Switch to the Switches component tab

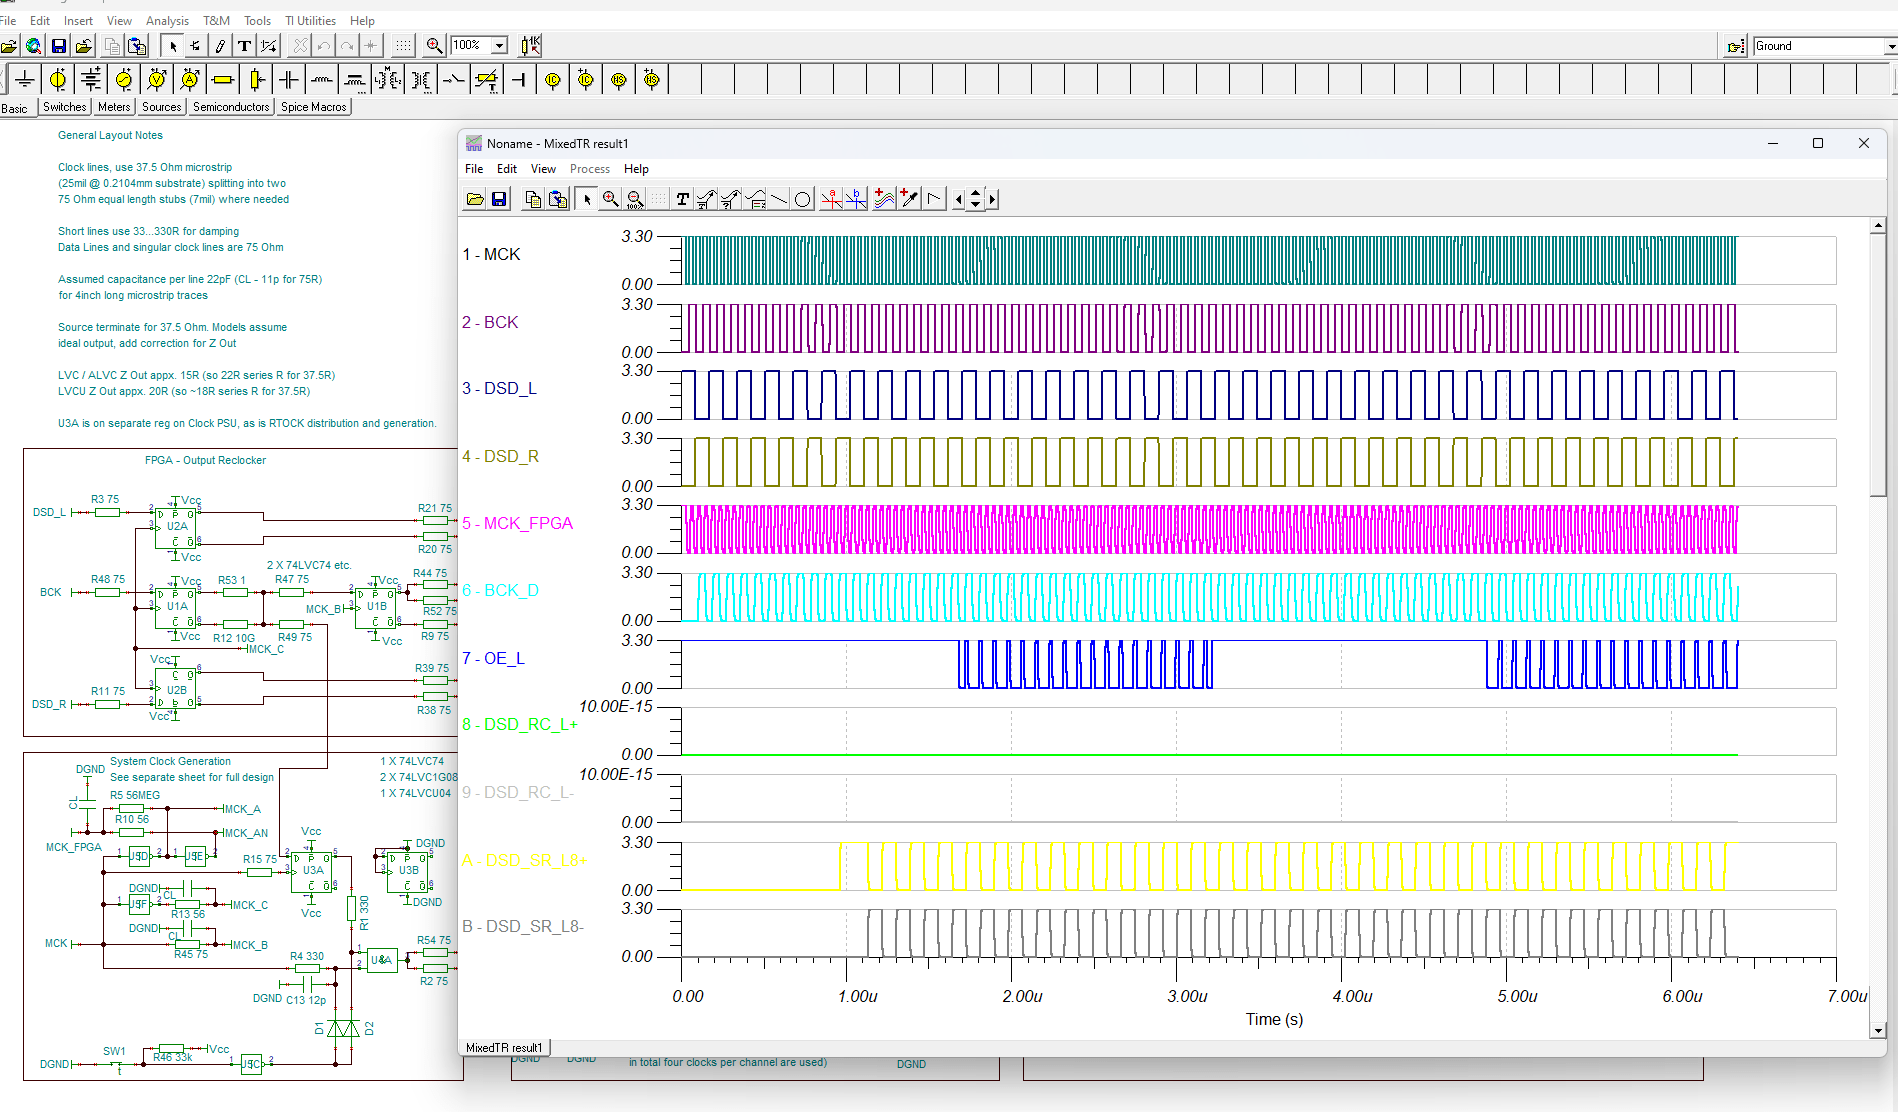coord(65,107)
